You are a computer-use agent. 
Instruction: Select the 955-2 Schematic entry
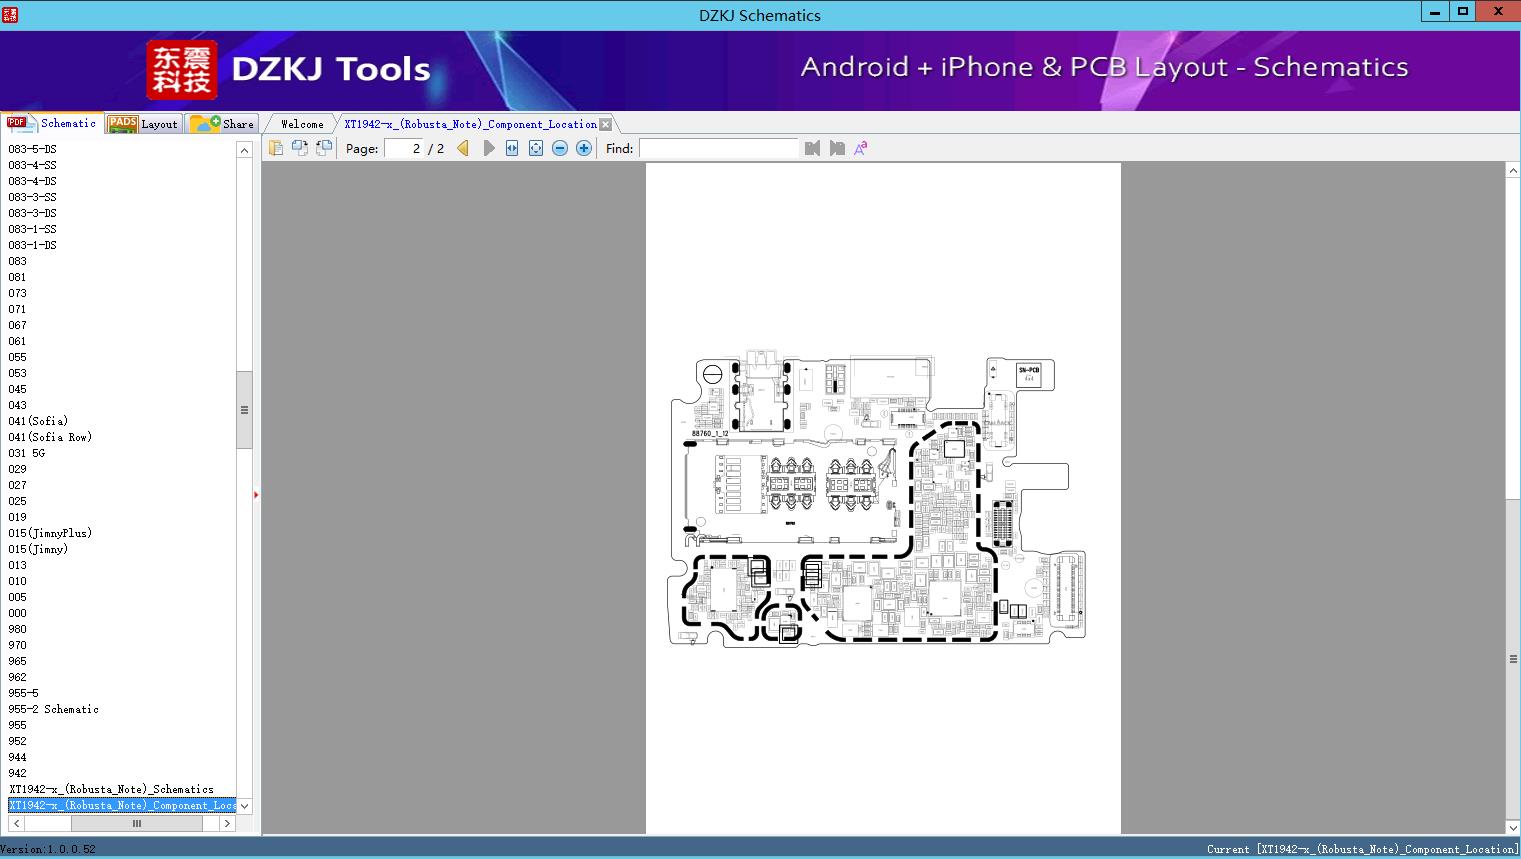[54, 709]
